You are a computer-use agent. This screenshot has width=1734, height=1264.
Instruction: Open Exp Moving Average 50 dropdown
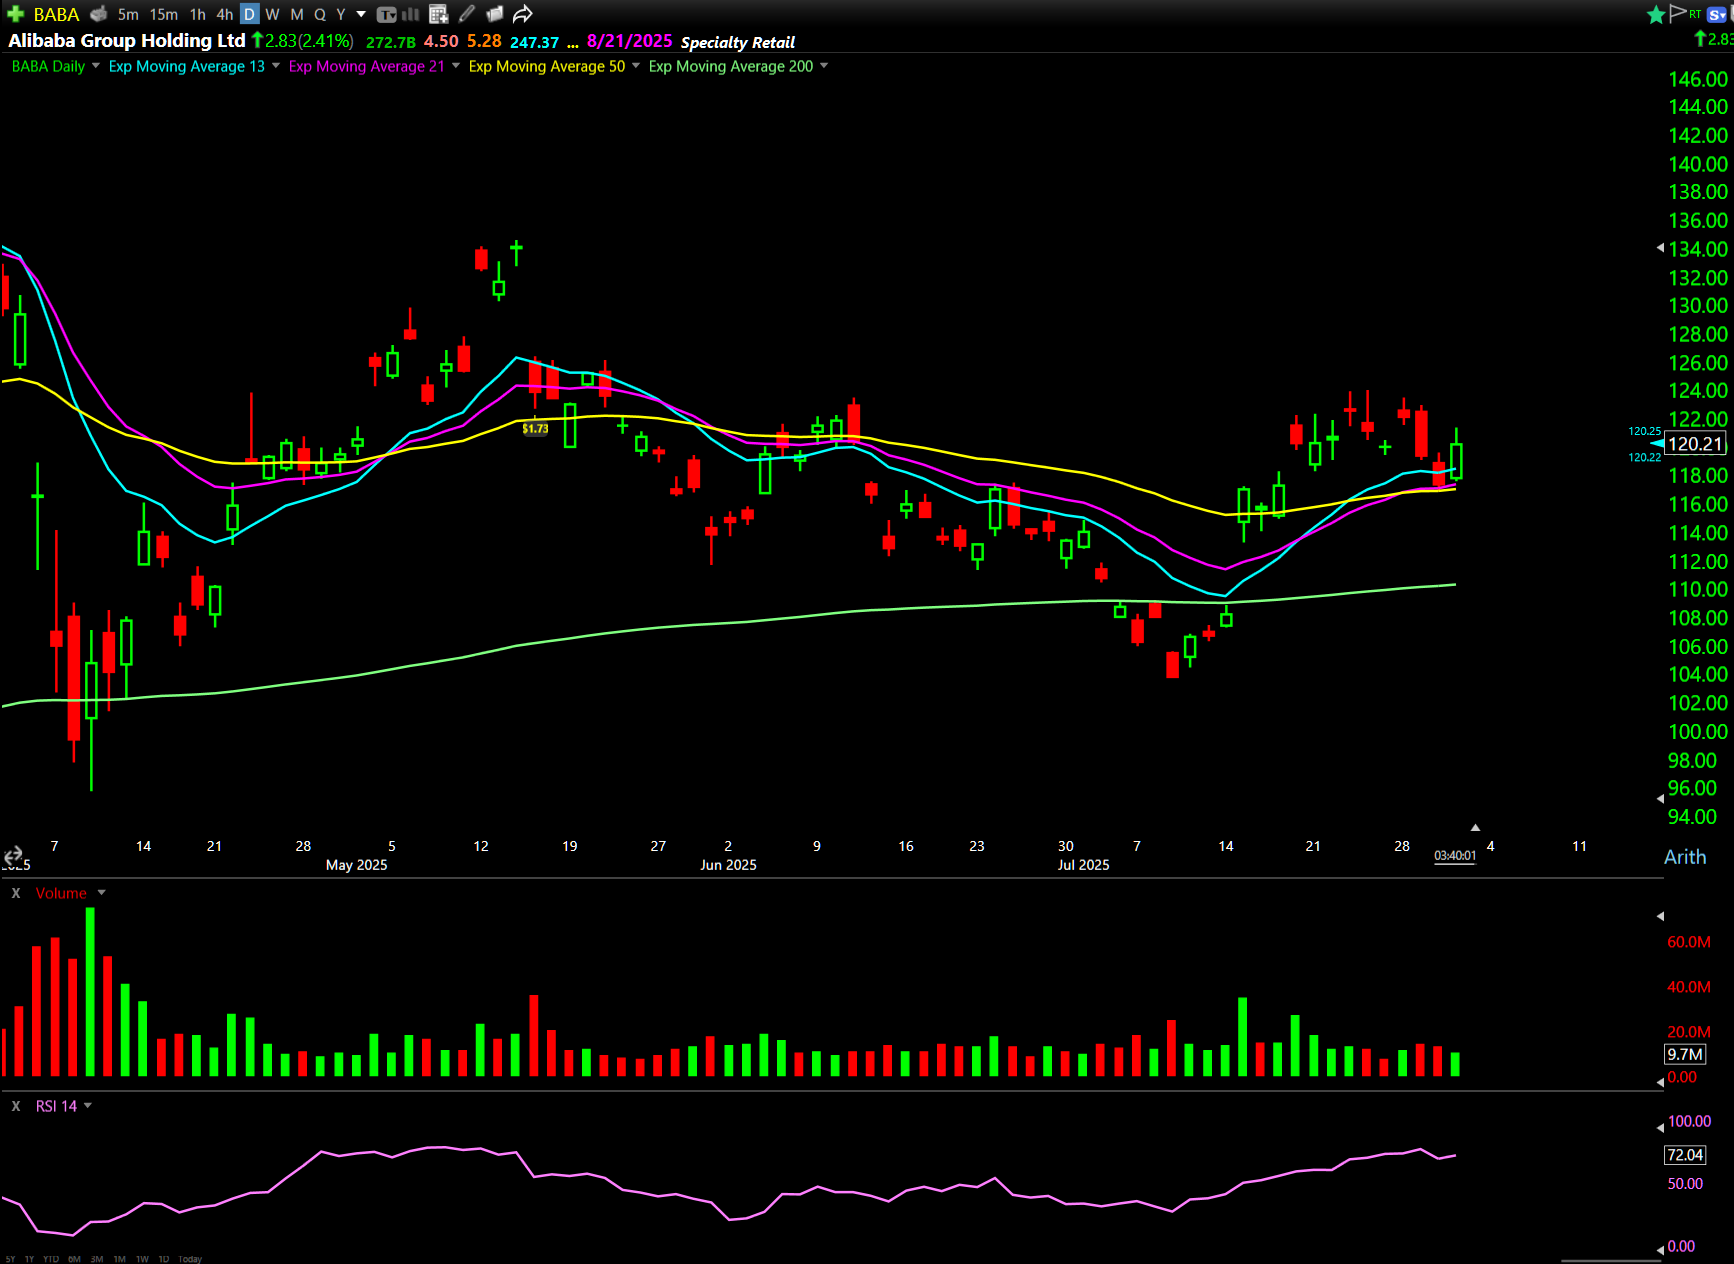pos(636,66)
